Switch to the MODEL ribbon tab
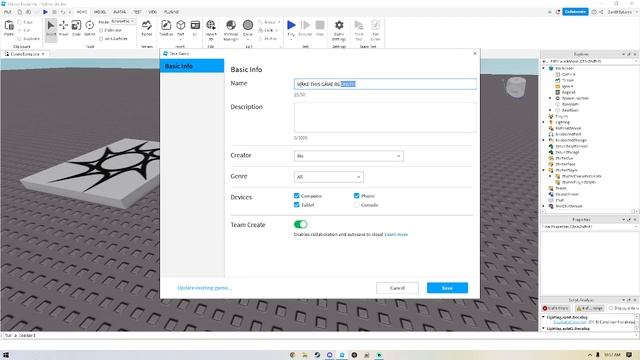Viewport: 640px width, 360px height. tap(100, 12)
